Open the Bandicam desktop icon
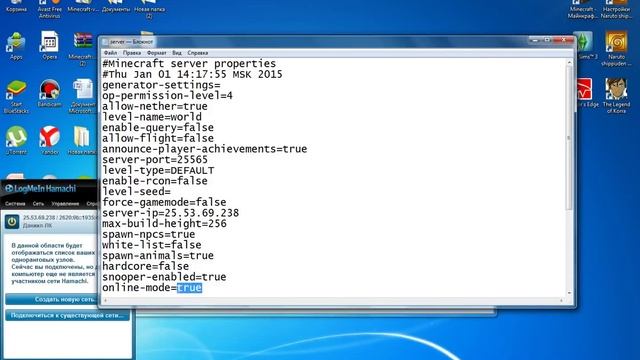Screen dimensions: 640x360 (x=49, y=94)
